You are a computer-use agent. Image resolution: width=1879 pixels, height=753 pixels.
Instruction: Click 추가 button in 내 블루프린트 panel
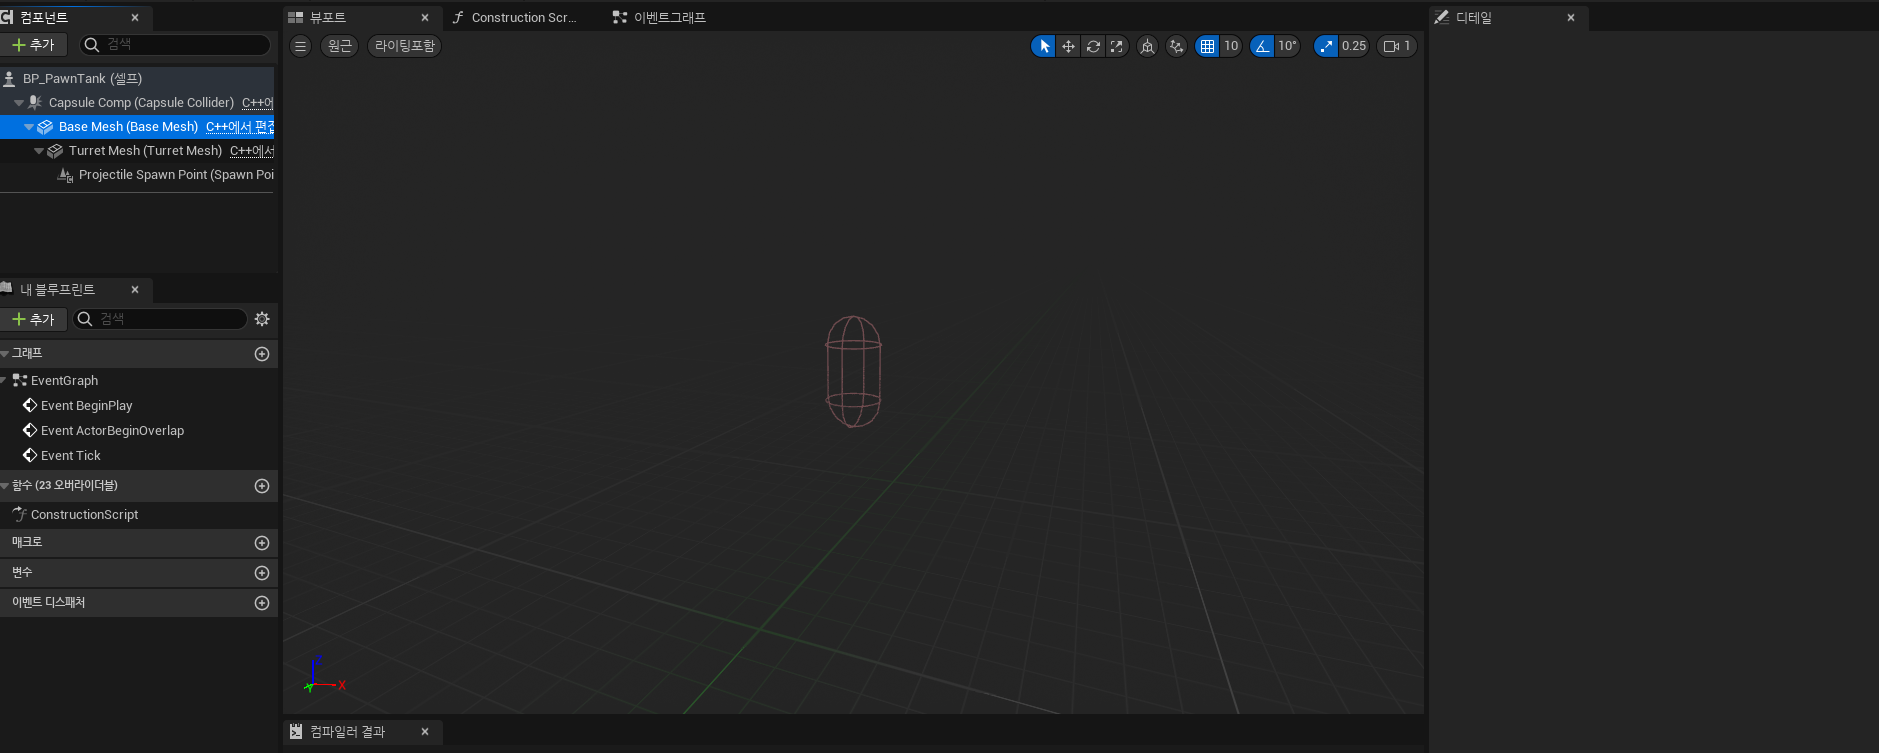(34, 319)
